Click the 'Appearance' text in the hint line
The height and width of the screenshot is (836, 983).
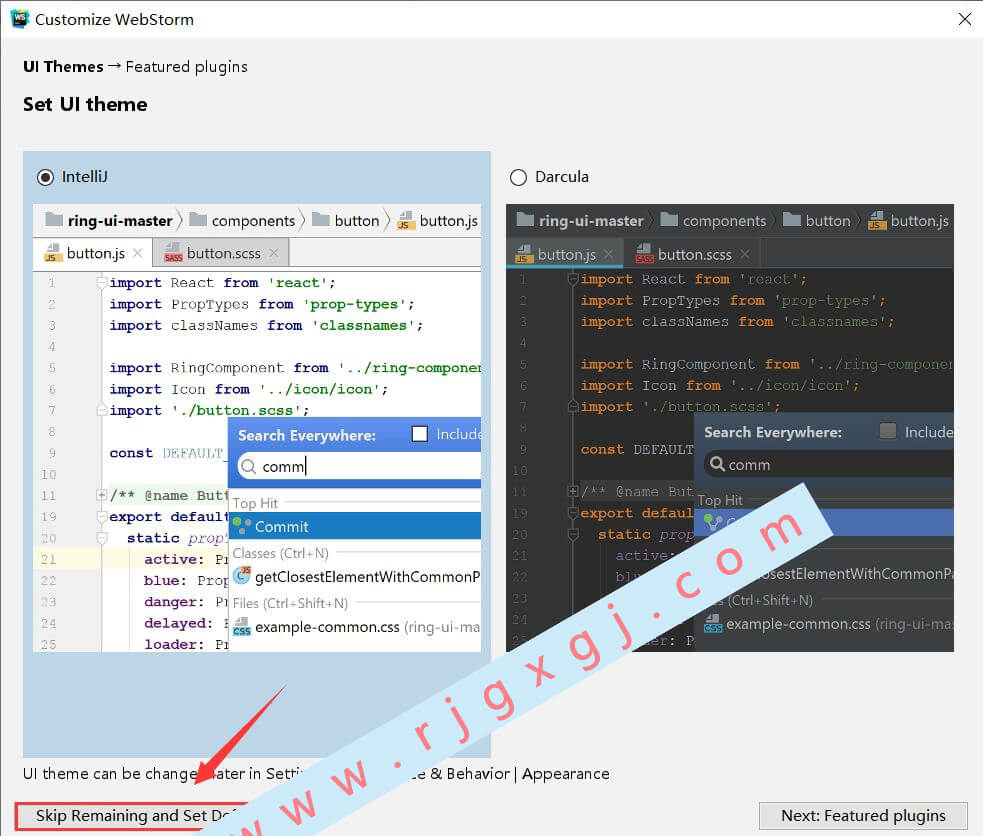tap(565, 774)
